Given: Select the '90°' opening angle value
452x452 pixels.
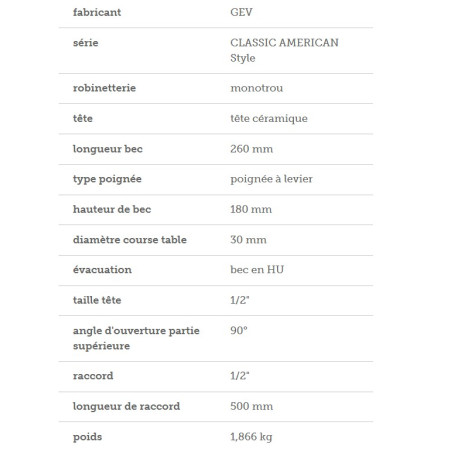Looking at the screenshot, I should click(x=239, y=330).
